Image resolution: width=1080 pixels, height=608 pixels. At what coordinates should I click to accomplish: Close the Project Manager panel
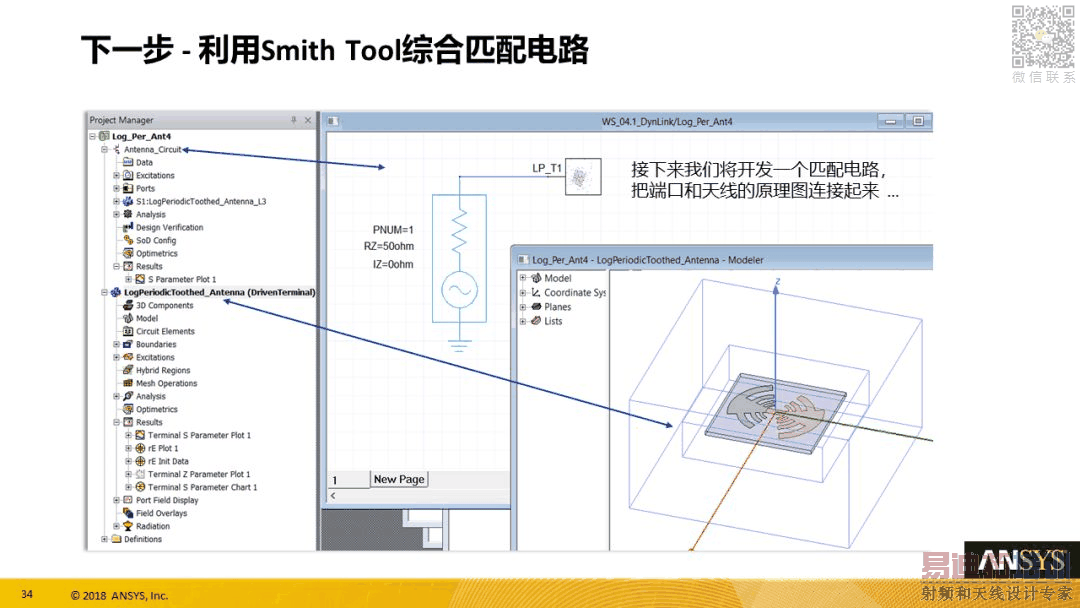pos(308,120)
